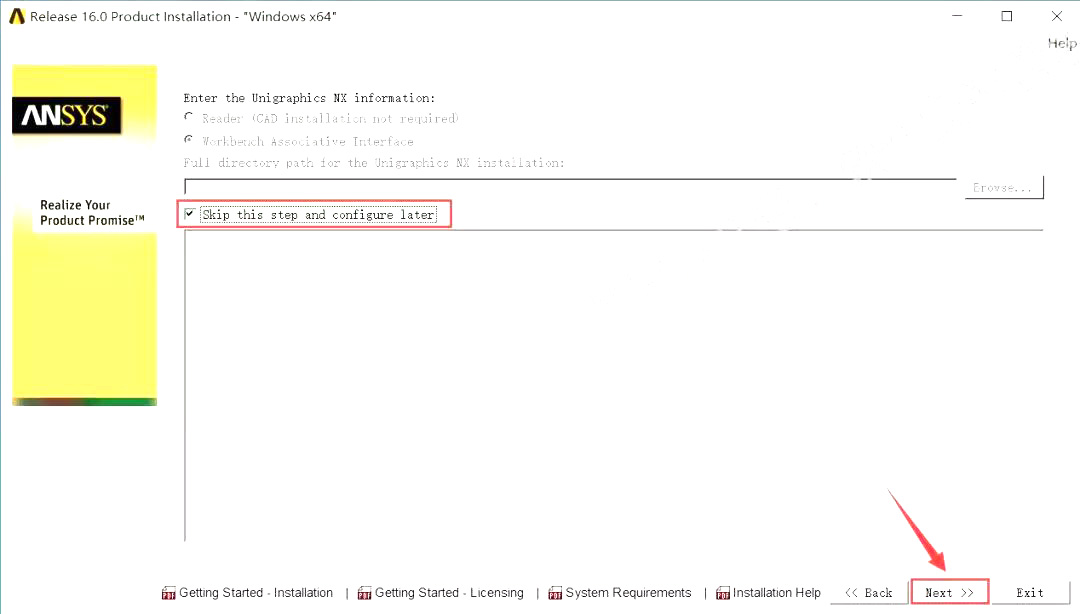
Task: View the System Requirements page
Action: point(629,592)
